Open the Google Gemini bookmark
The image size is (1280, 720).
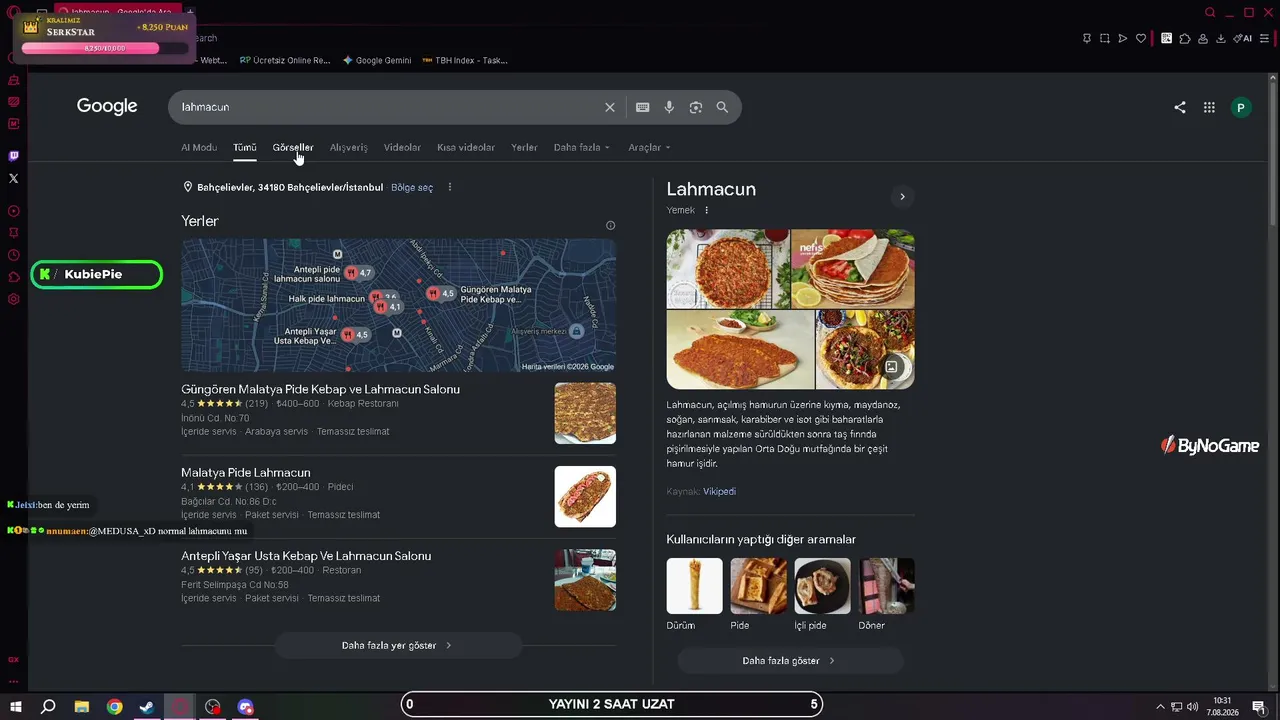(x=377, y=60)
